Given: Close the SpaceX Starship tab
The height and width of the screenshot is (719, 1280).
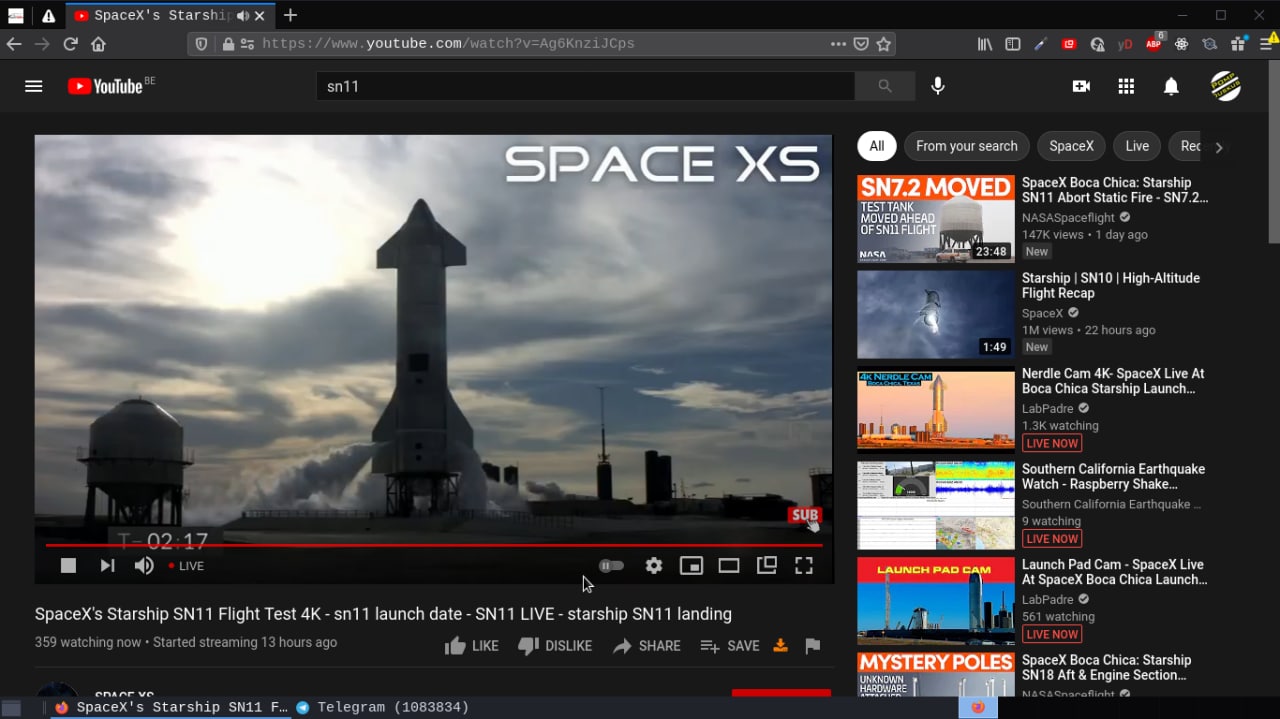Looking at the screenshot, I should point(262,16).
